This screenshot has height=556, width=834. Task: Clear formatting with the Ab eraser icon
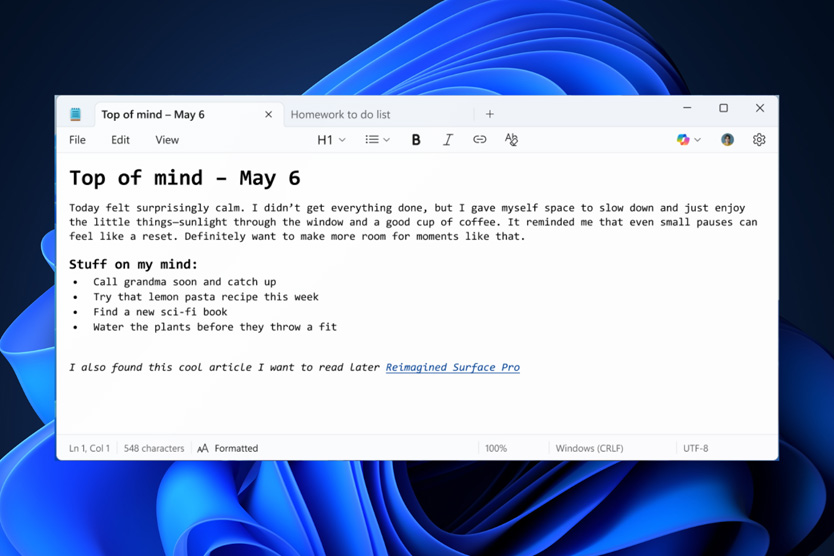coord(511,140)
